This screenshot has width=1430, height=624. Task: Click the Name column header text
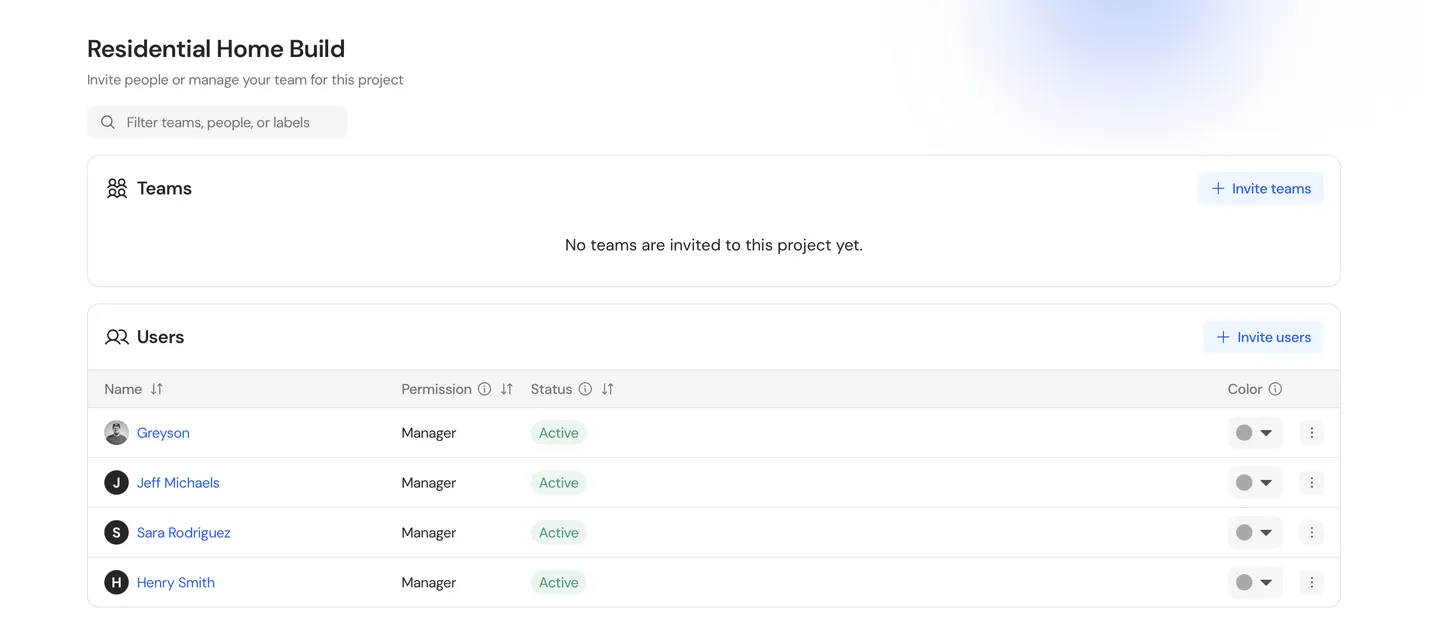pyautogui.click(x=123, y=389)
